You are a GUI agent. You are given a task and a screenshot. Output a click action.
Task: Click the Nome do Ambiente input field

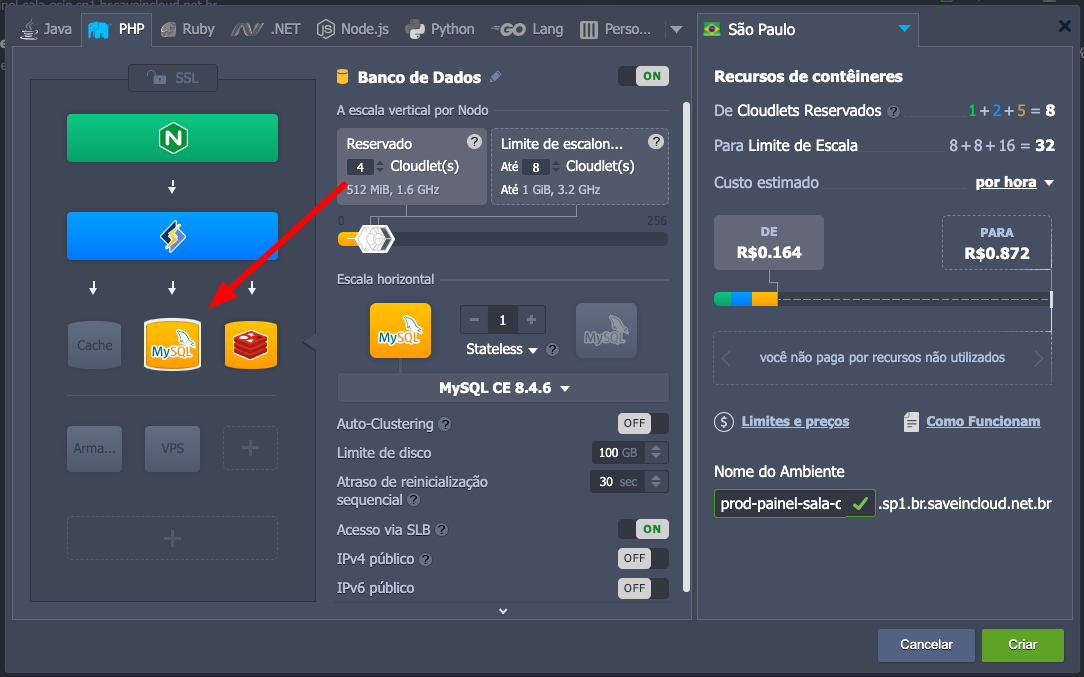(x=781, y=503)
